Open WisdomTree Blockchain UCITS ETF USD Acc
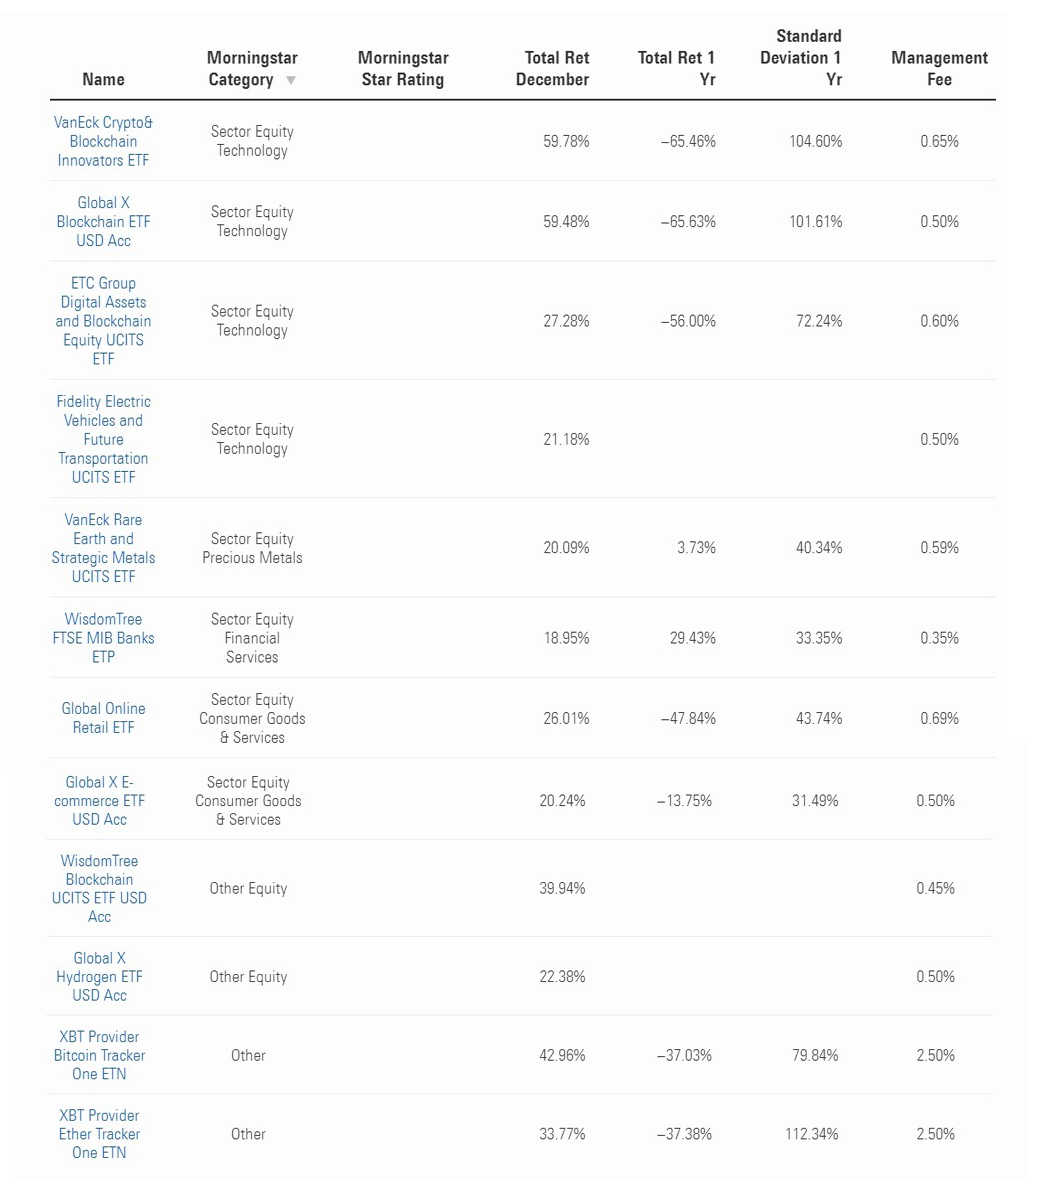Image resolution: width=1041 pixels, height=1200 pixels. (x=99, y=888)
